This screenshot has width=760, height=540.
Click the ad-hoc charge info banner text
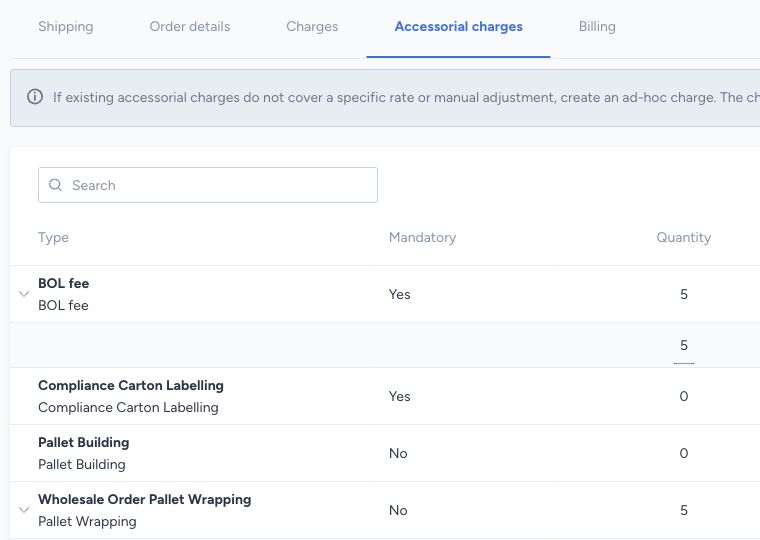coord(406,97)
